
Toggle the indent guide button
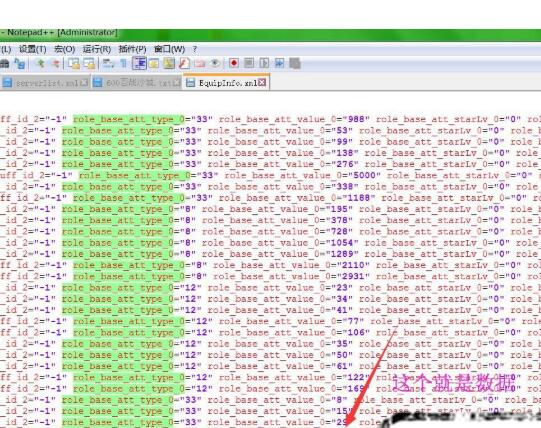point(139,64)
